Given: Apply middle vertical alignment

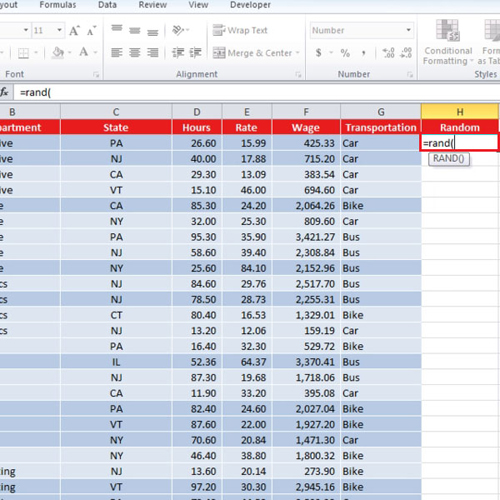Looking at the screenshot, I should point(135,31).
